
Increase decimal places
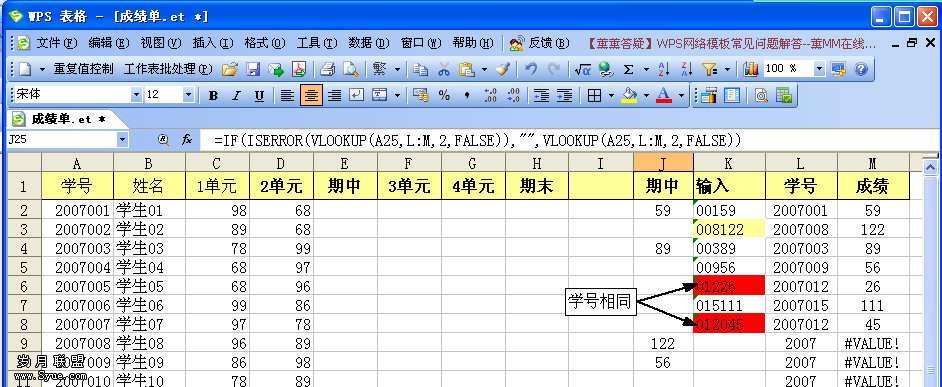tap(490, 95)
